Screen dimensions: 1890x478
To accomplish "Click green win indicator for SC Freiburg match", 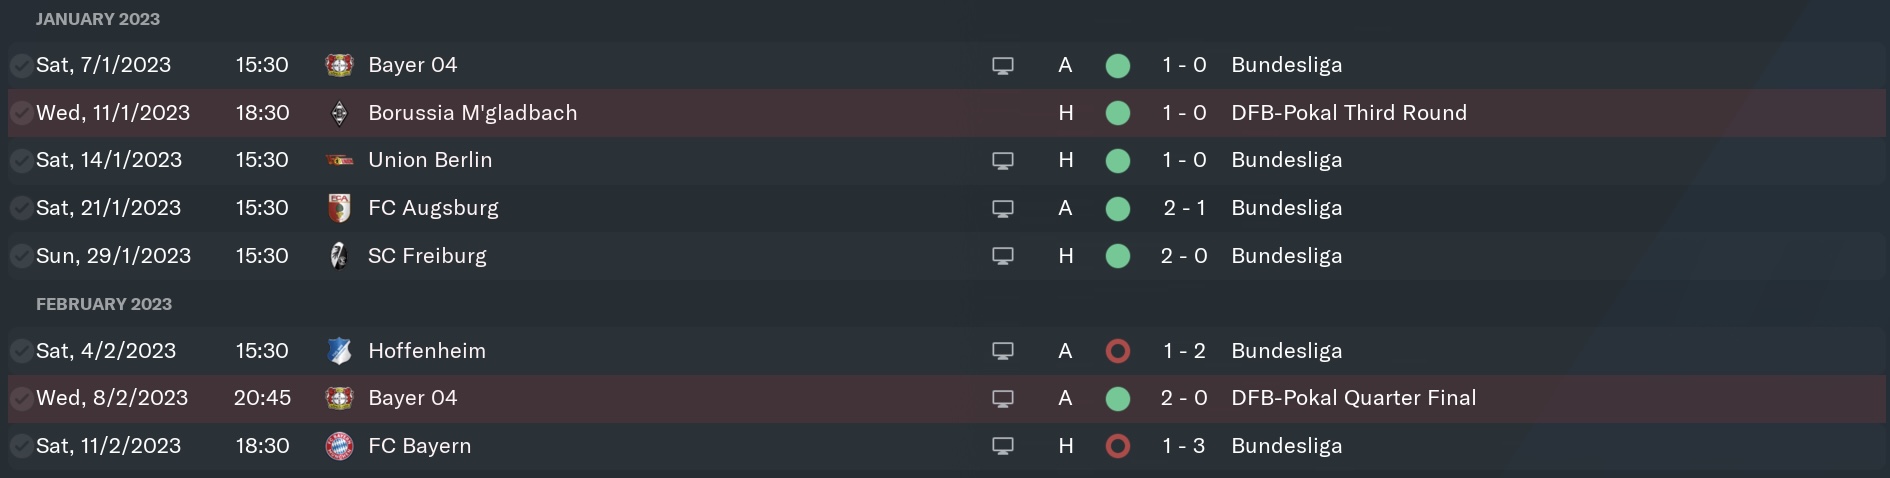I will click(x=1118, y=256).
